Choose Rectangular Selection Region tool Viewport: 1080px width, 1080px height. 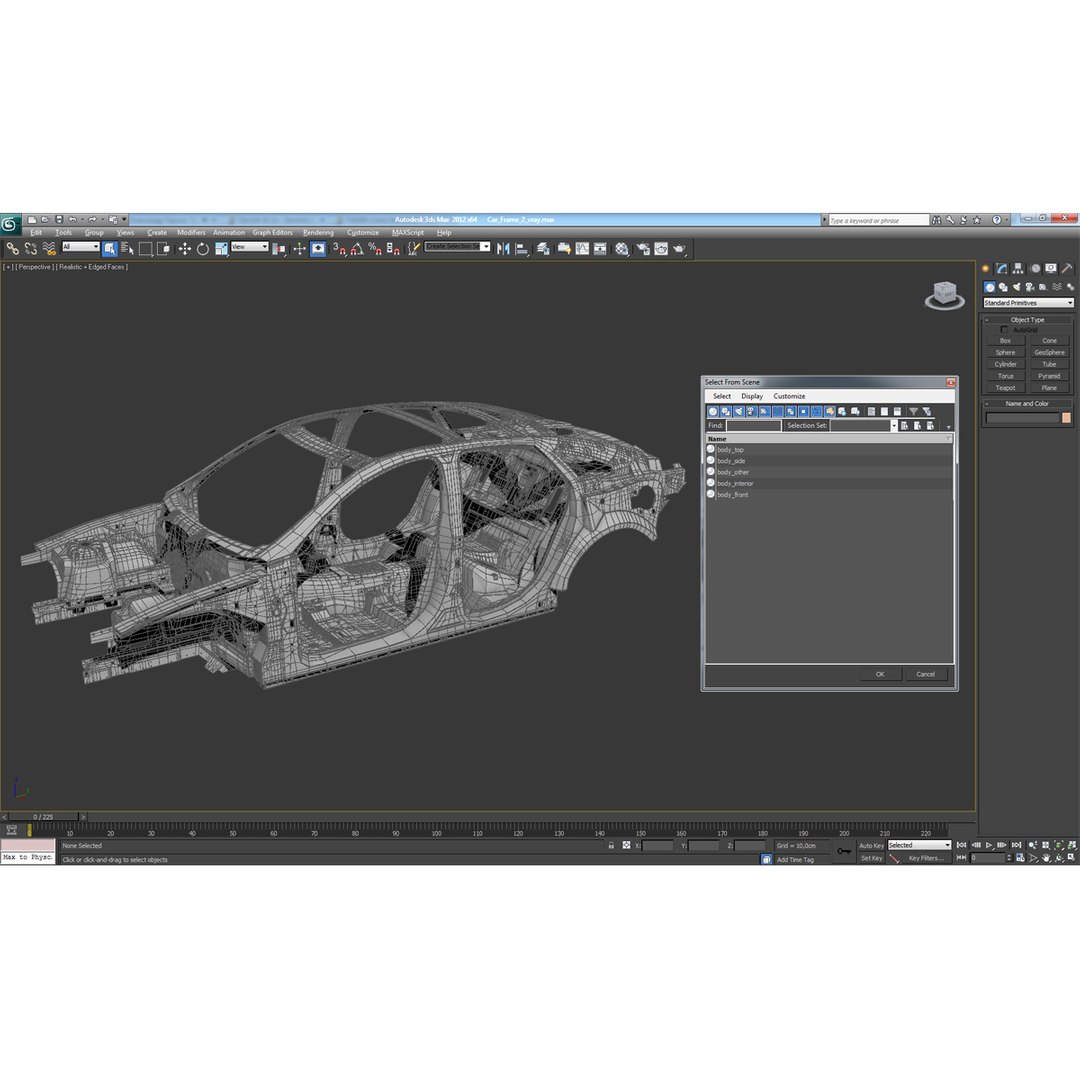pyautogui.click(x=145, y=249)
